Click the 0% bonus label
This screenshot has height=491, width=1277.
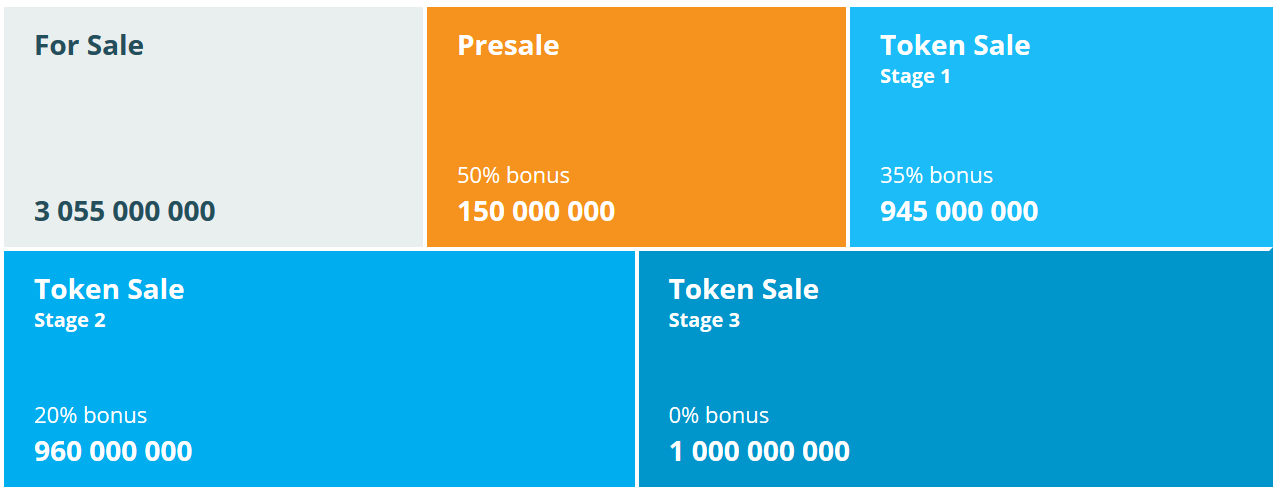coord(719,415)
